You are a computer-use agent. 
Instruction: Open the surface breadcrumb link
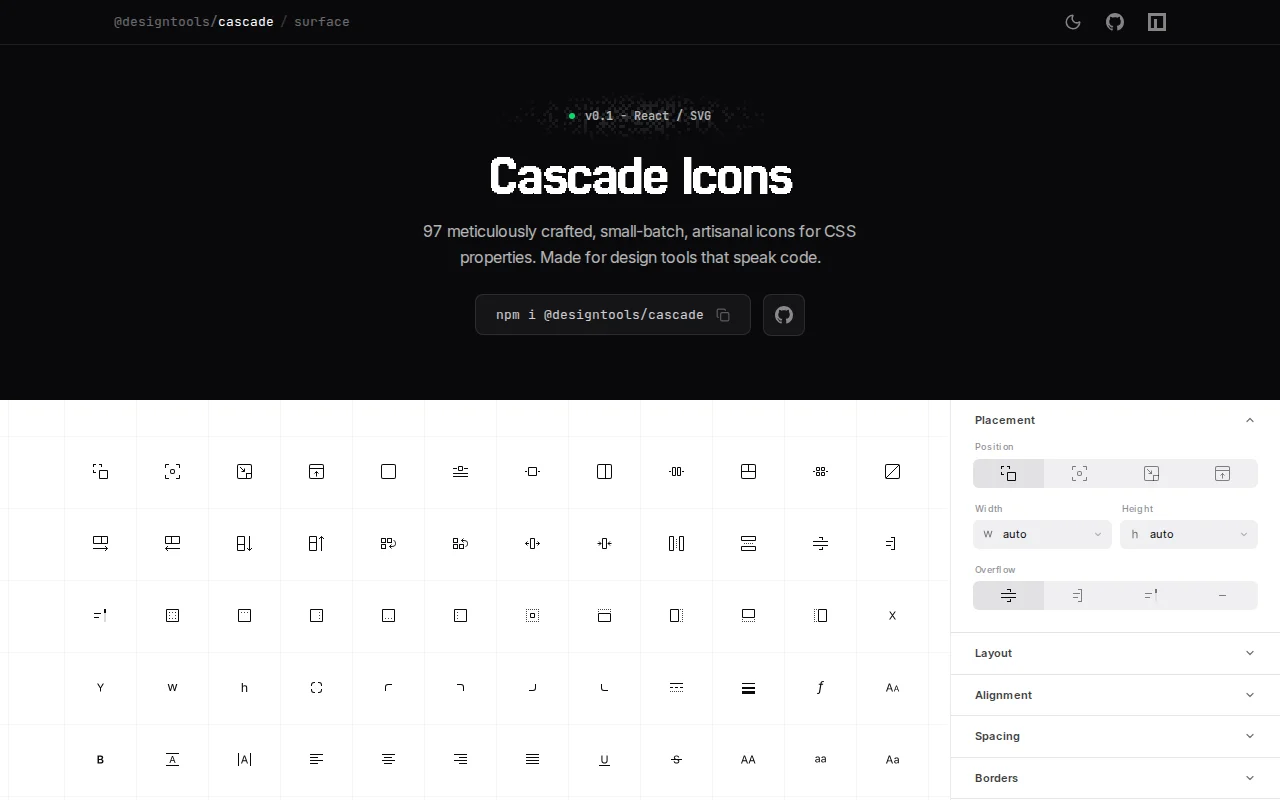[x=322, y=22]
